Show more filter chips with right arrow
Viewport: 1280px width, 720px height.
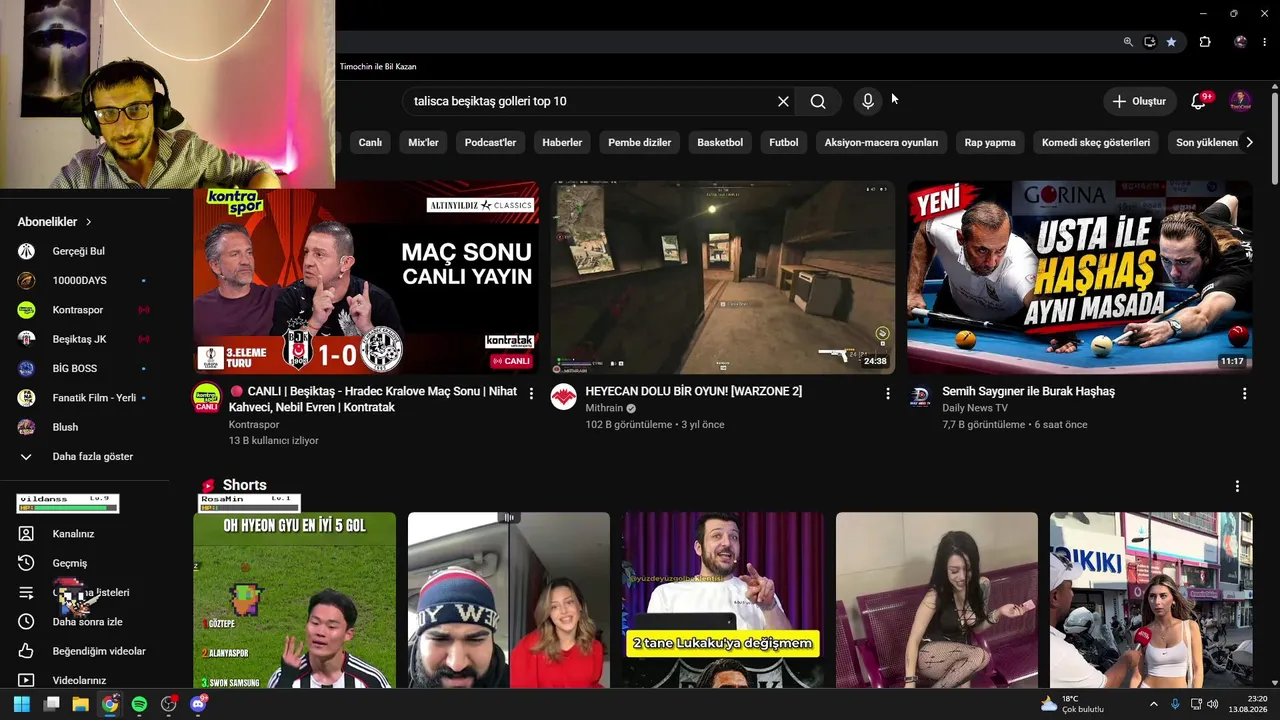point(1249,142)
